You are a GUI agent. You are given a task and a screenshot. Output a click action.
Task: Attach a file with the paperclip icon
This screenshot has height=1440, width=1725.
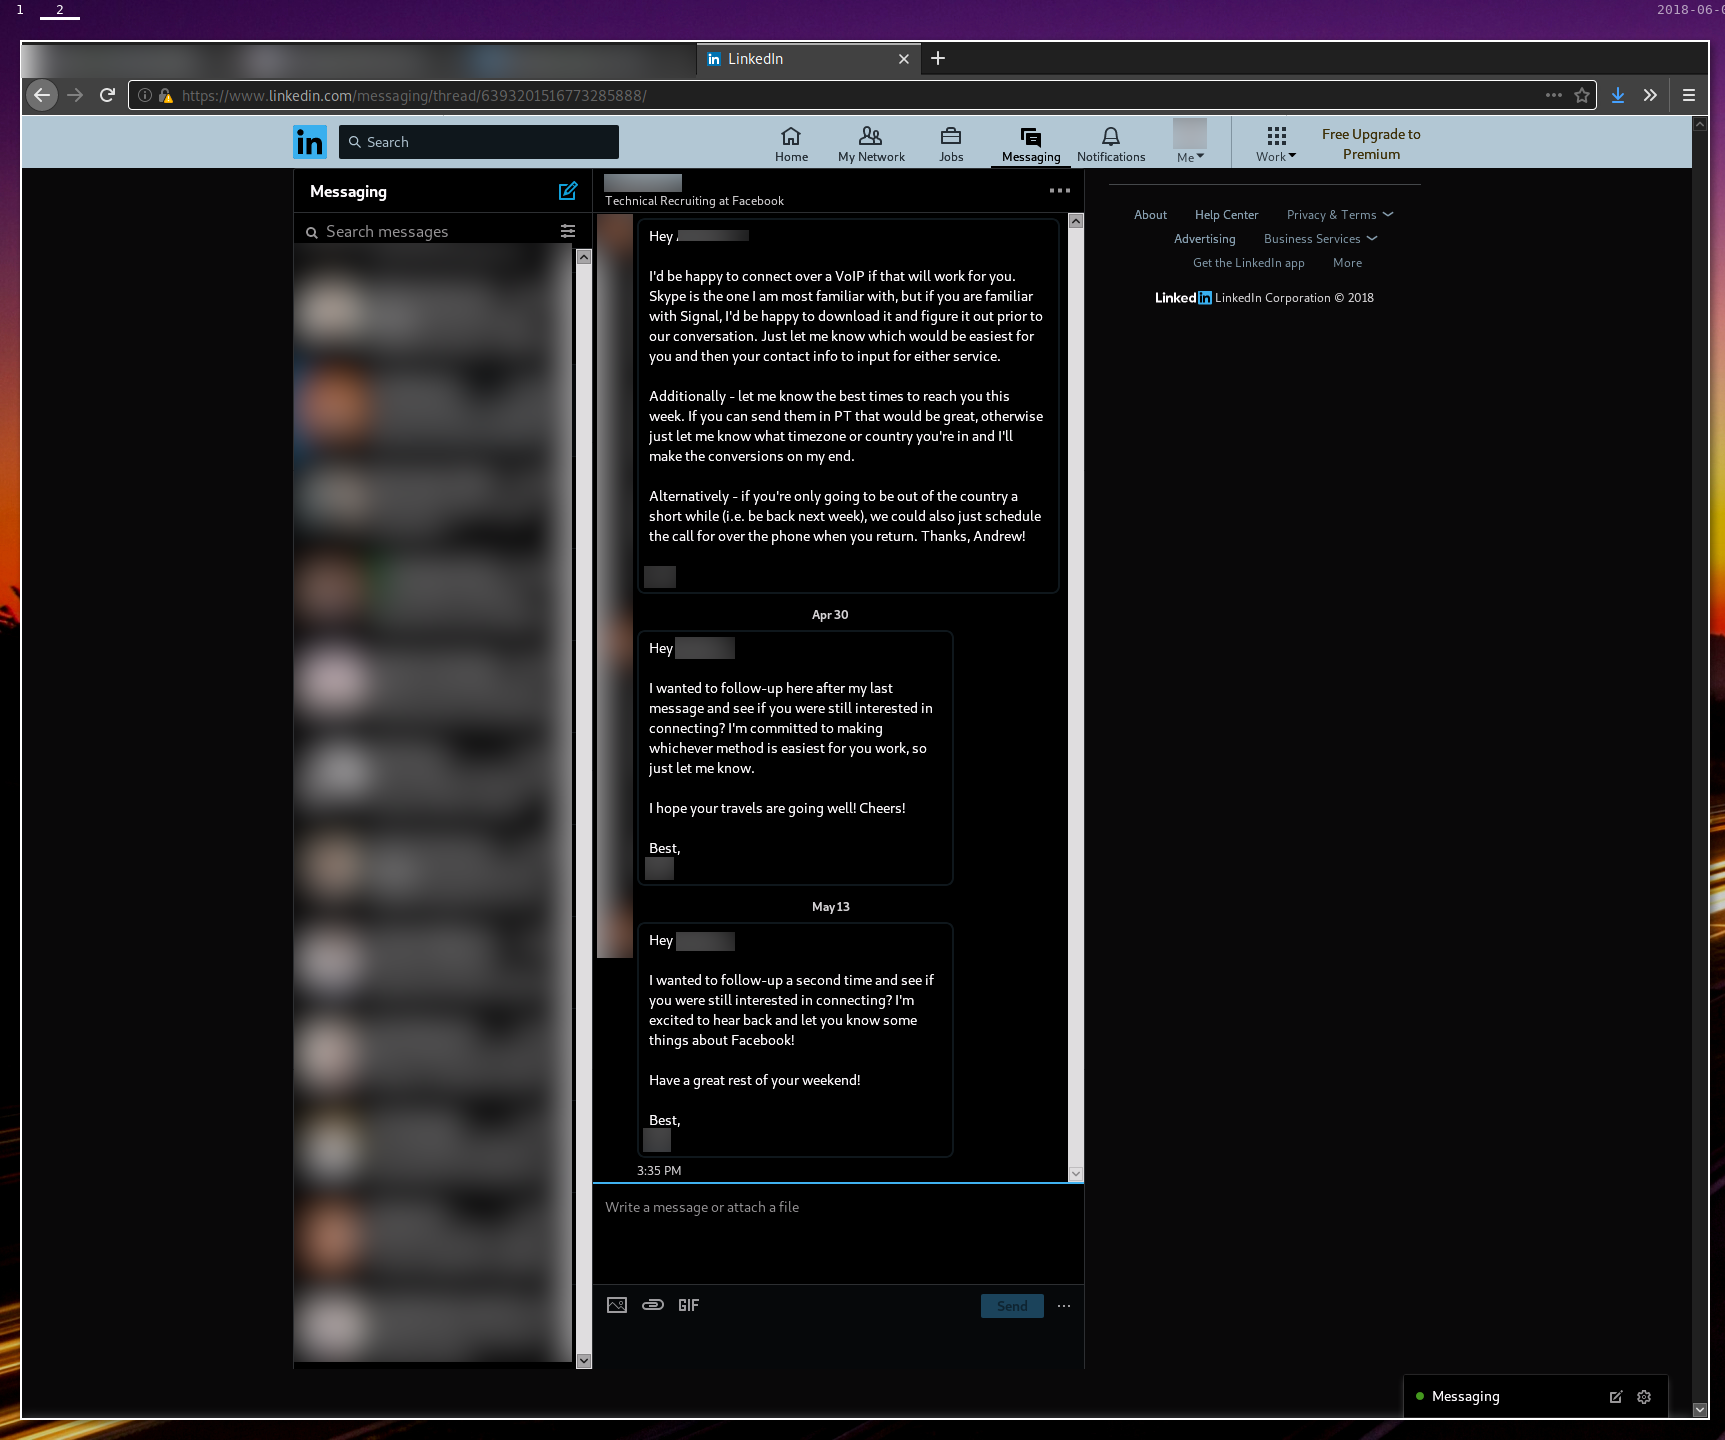coord(653,1305)
